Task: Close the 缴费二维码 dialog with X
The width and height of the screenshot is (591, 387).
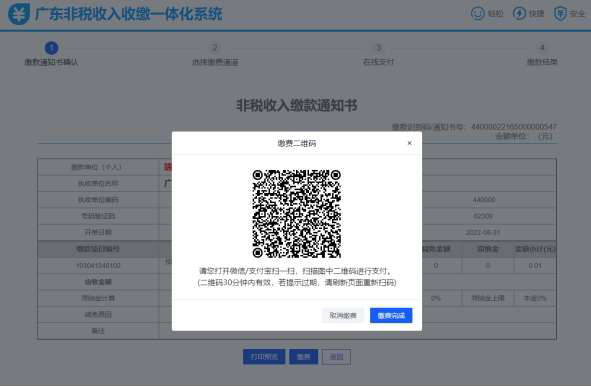Action: tap(409, 143)
